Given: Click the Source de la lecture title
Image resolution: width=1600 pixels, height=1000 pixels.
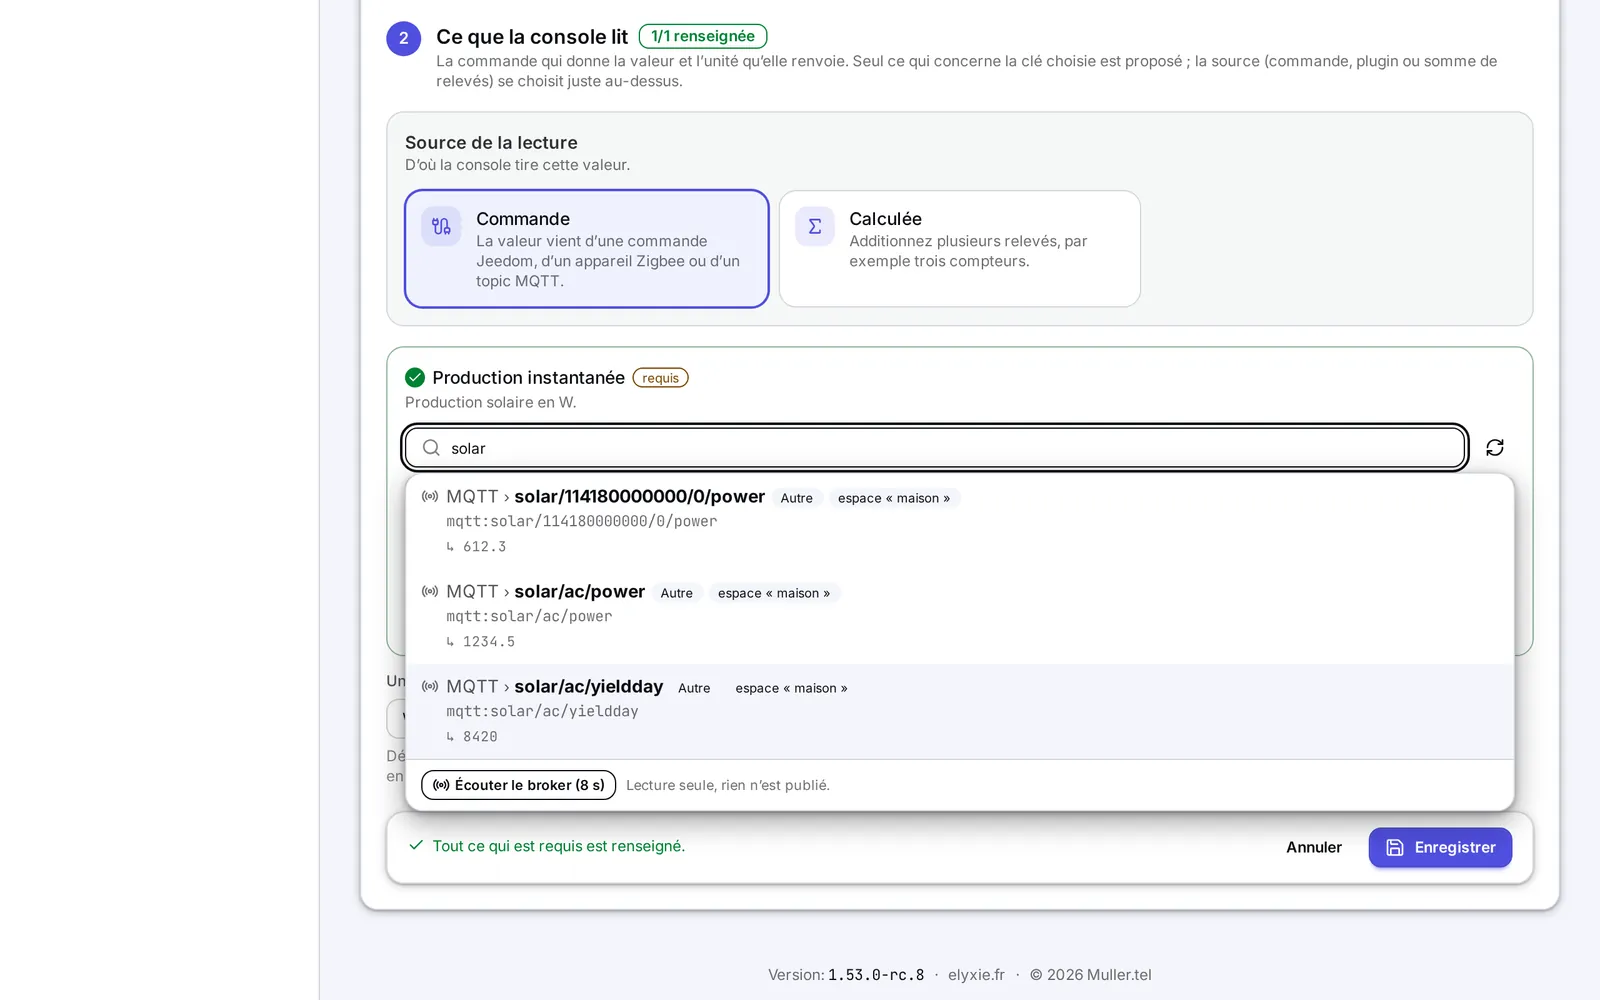Looking at the screenshot, I should (x=491, y=143).
